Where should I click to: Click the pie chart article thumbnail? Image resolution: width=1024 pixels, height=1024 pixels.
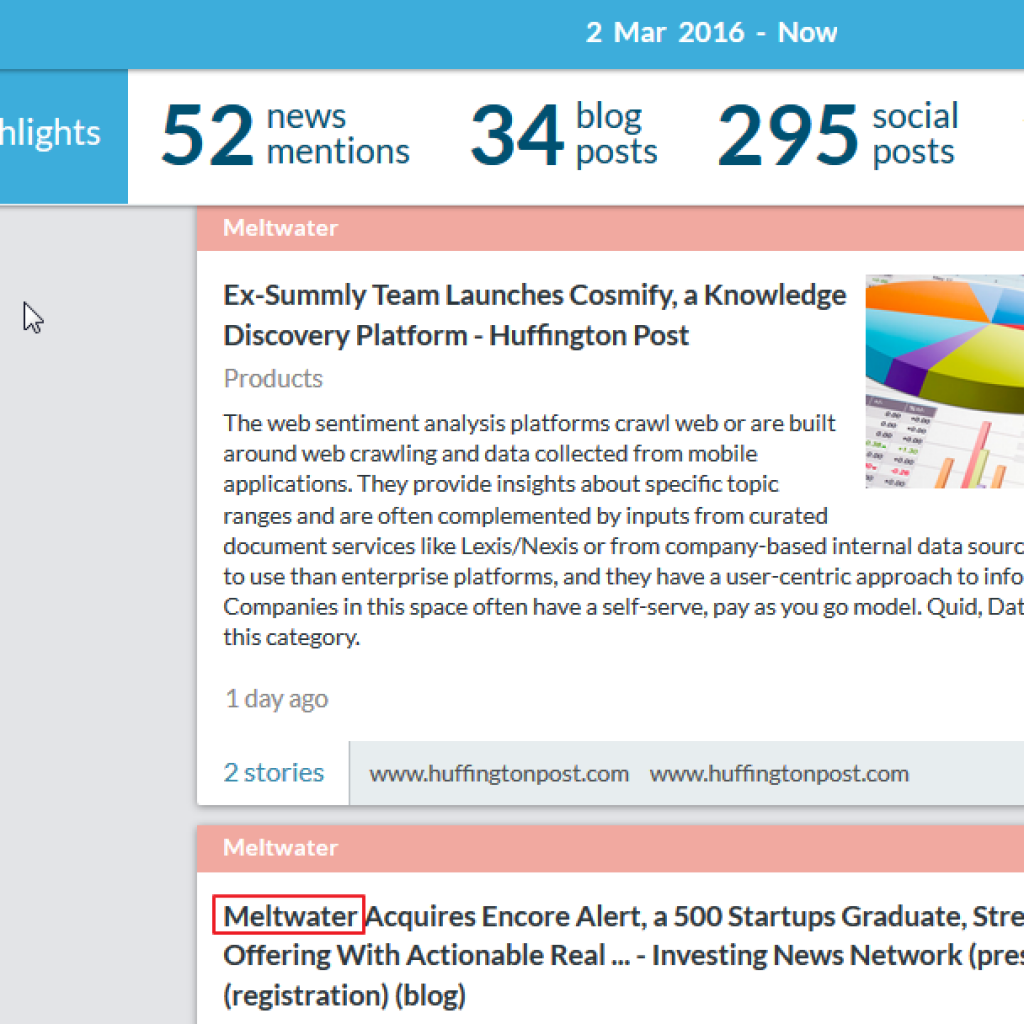[x=944, y=381]
